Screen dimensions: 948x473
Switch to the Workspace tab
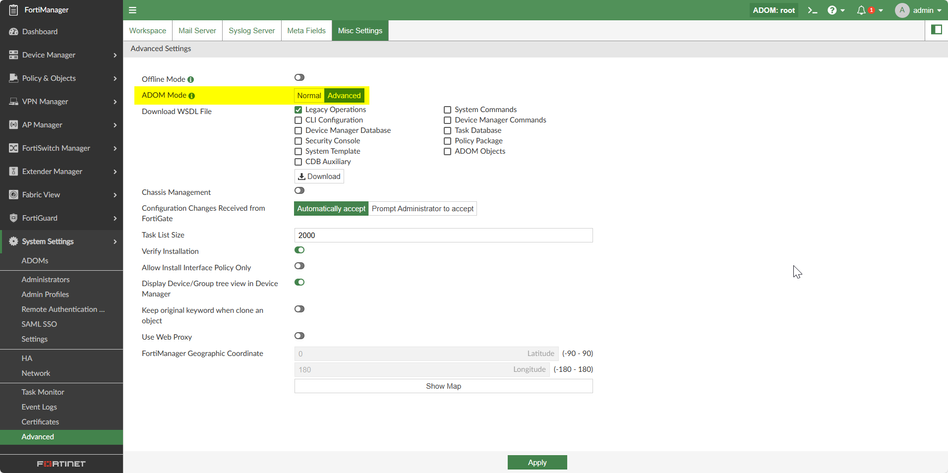(x=148, y=30)
